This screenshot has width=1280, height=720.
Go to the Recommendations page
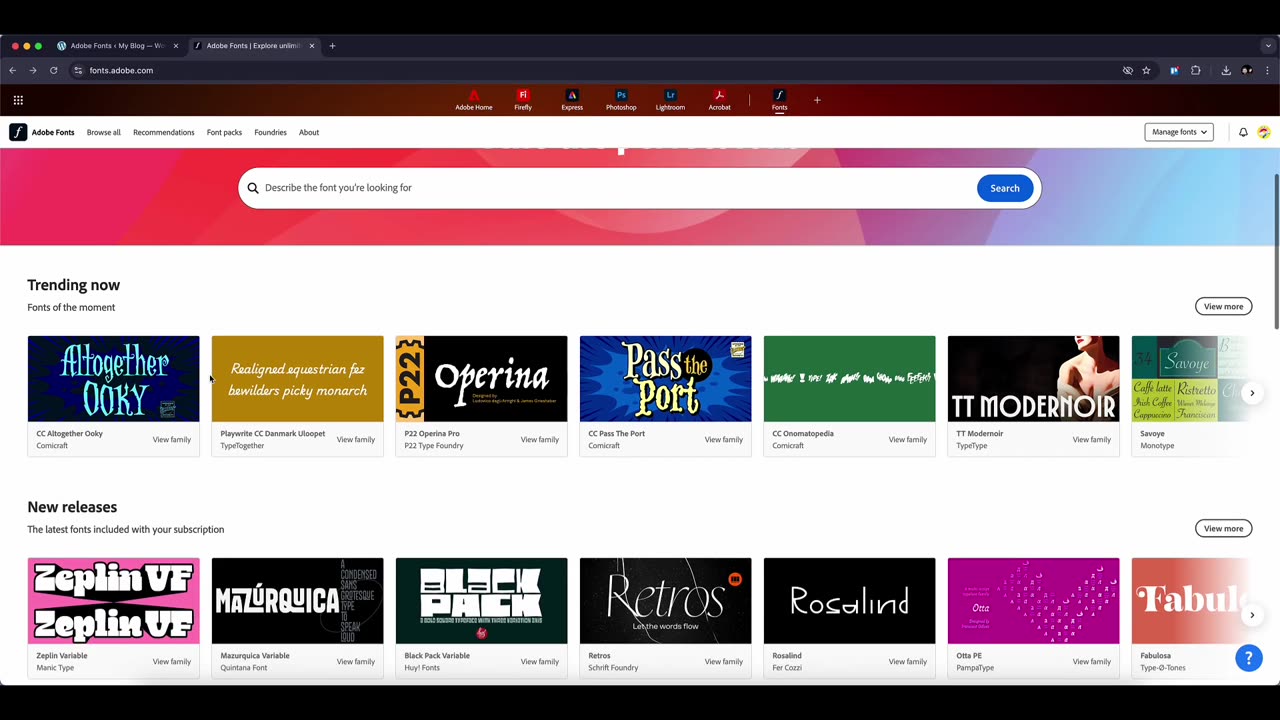163,132
